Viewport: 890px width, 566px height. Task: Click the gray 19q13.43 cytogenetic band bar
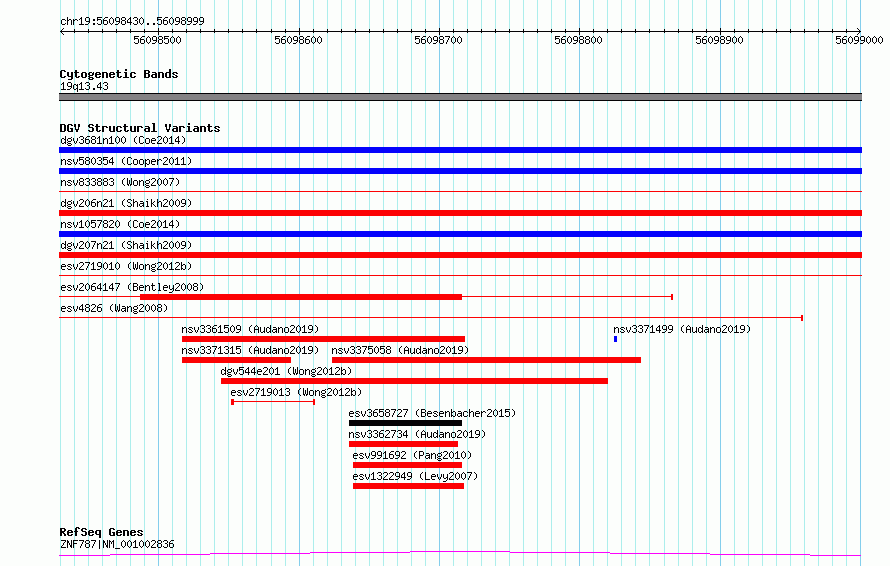pos(460,97)
